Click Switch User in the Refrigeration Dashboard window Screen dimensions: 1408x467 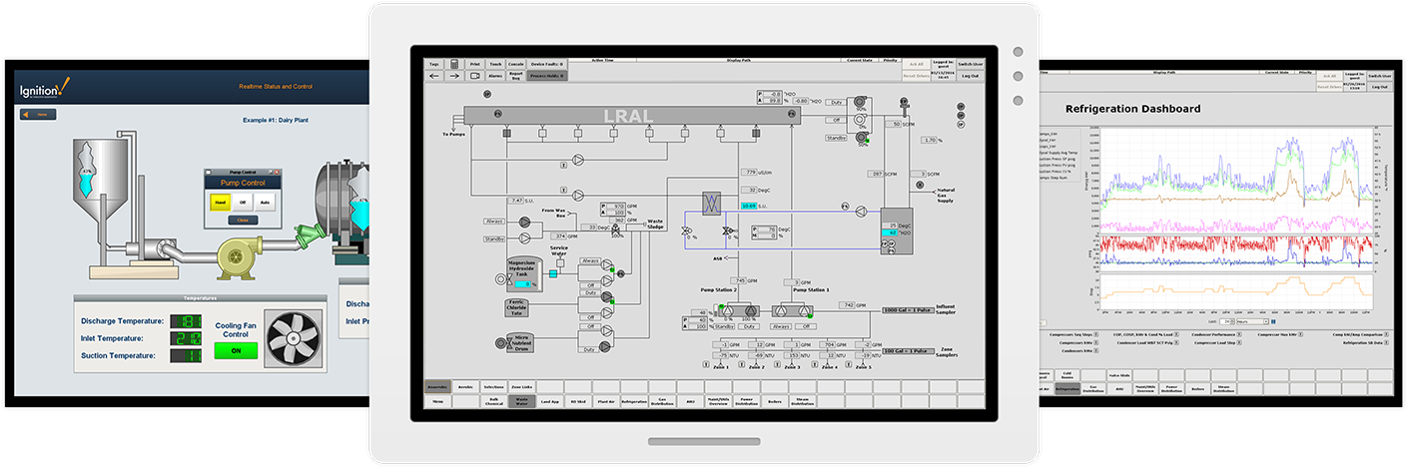[x=1379, y=75]
